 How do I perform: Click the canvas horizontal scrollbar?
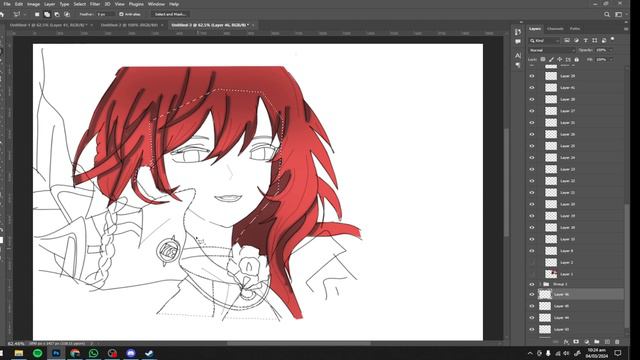[x=299, y=344]
